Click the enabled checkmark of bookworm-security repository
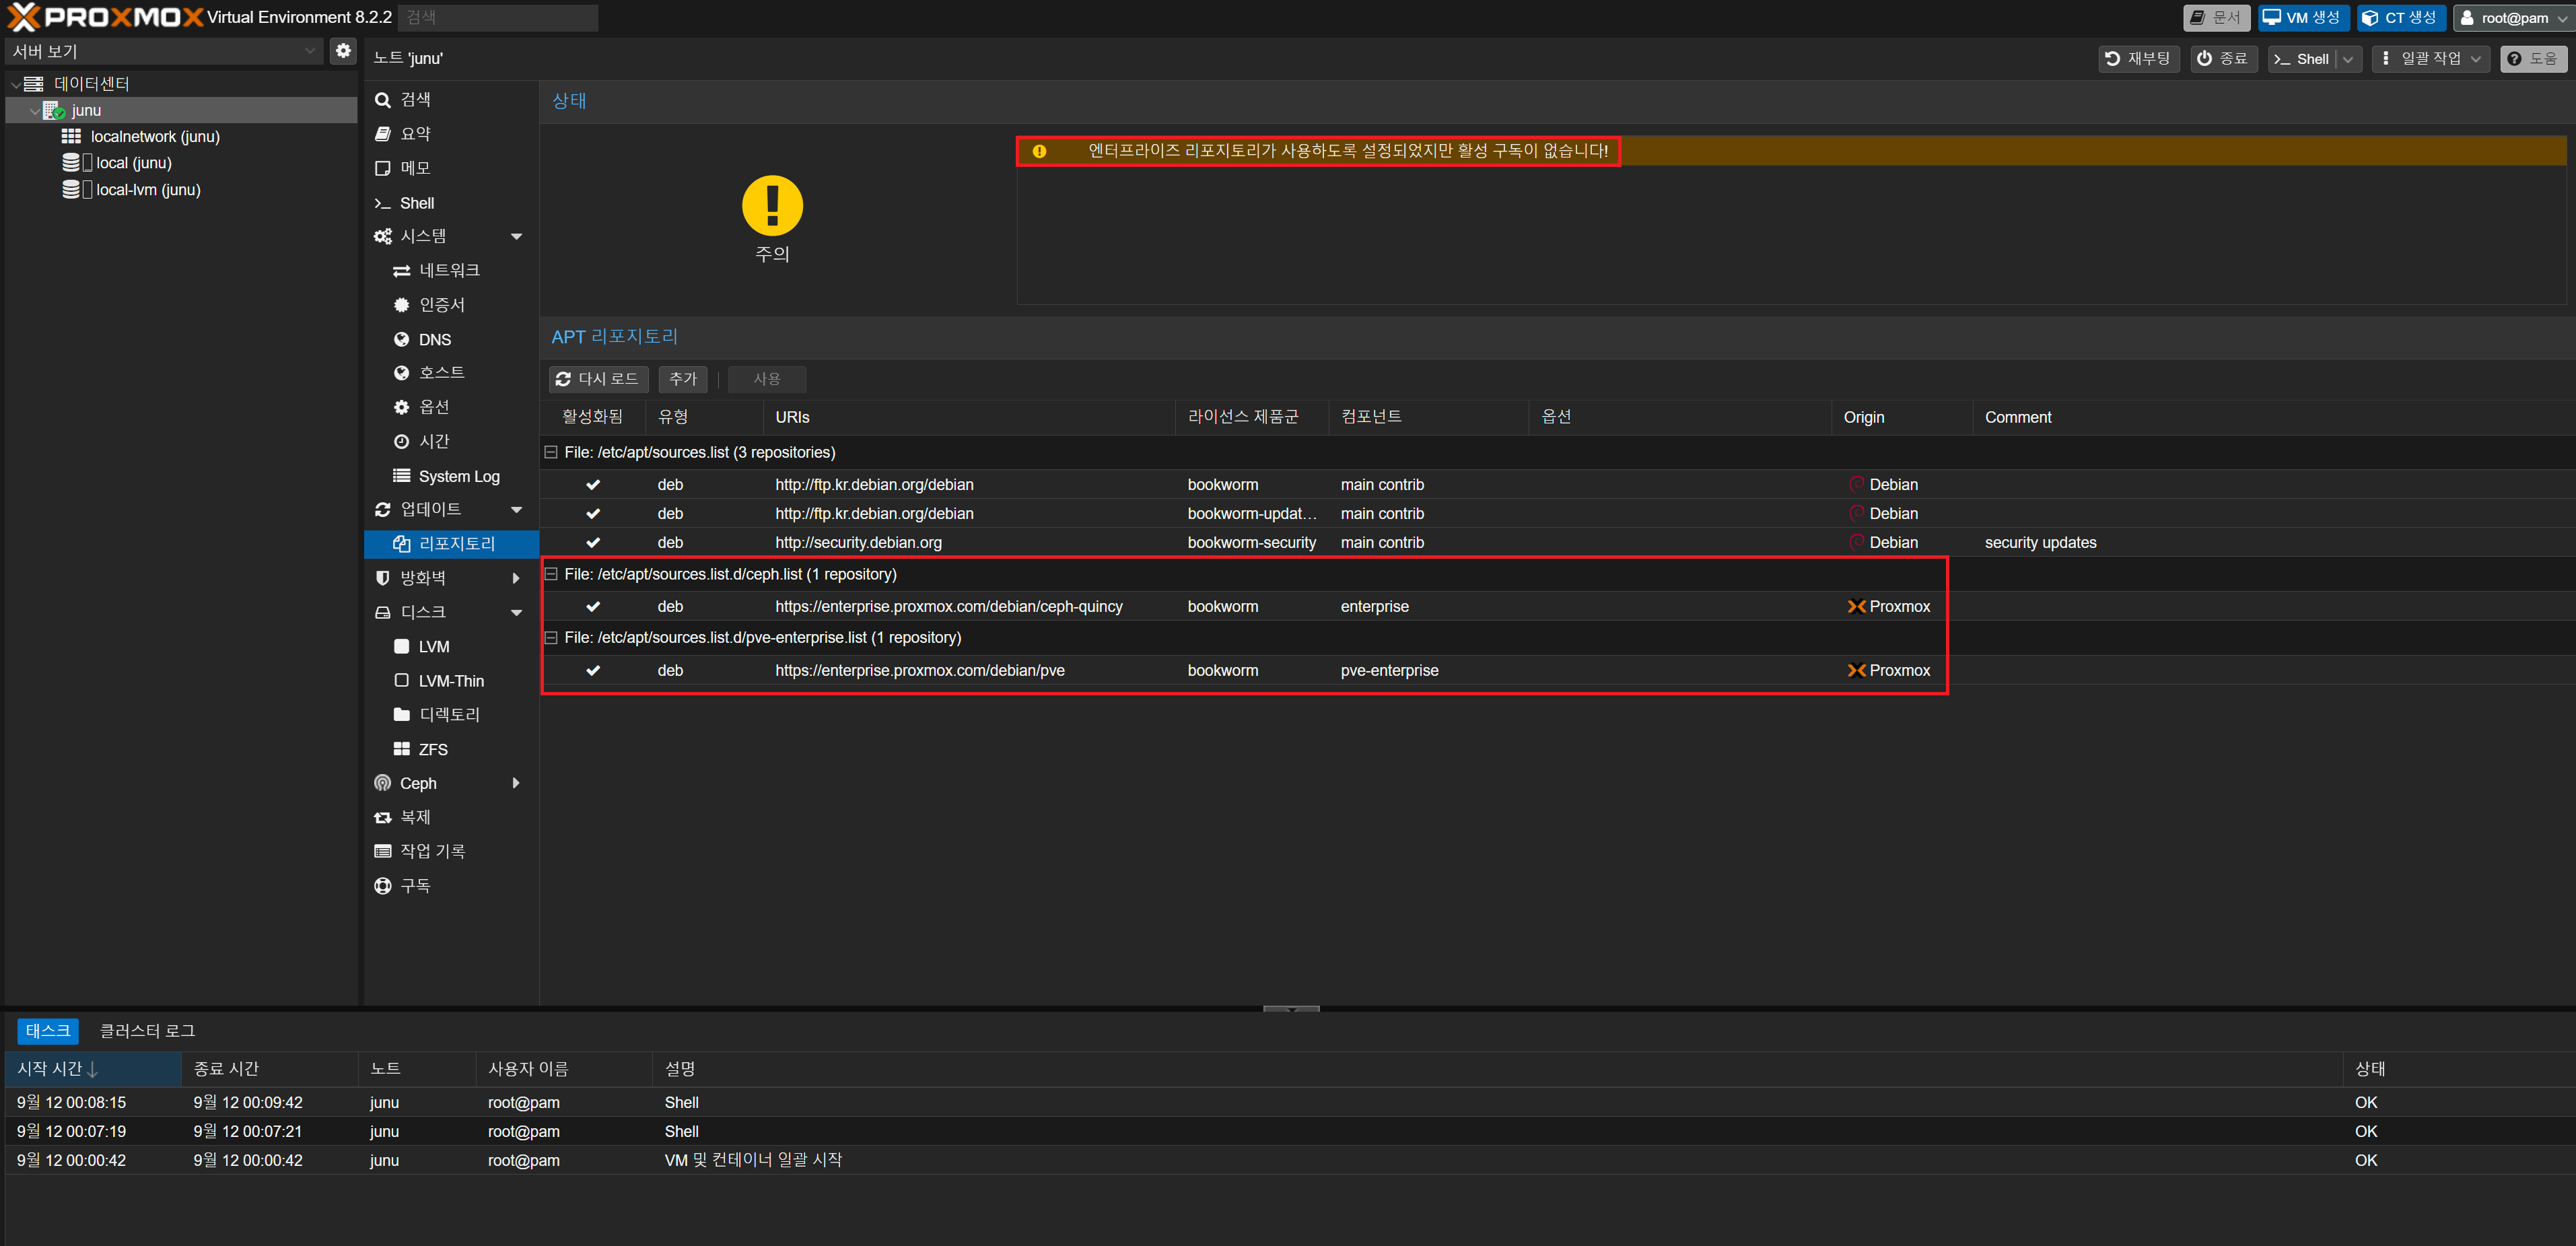Image resolution: width=2576 pixels, height=1246 pixels. click(x=593, y=543)
